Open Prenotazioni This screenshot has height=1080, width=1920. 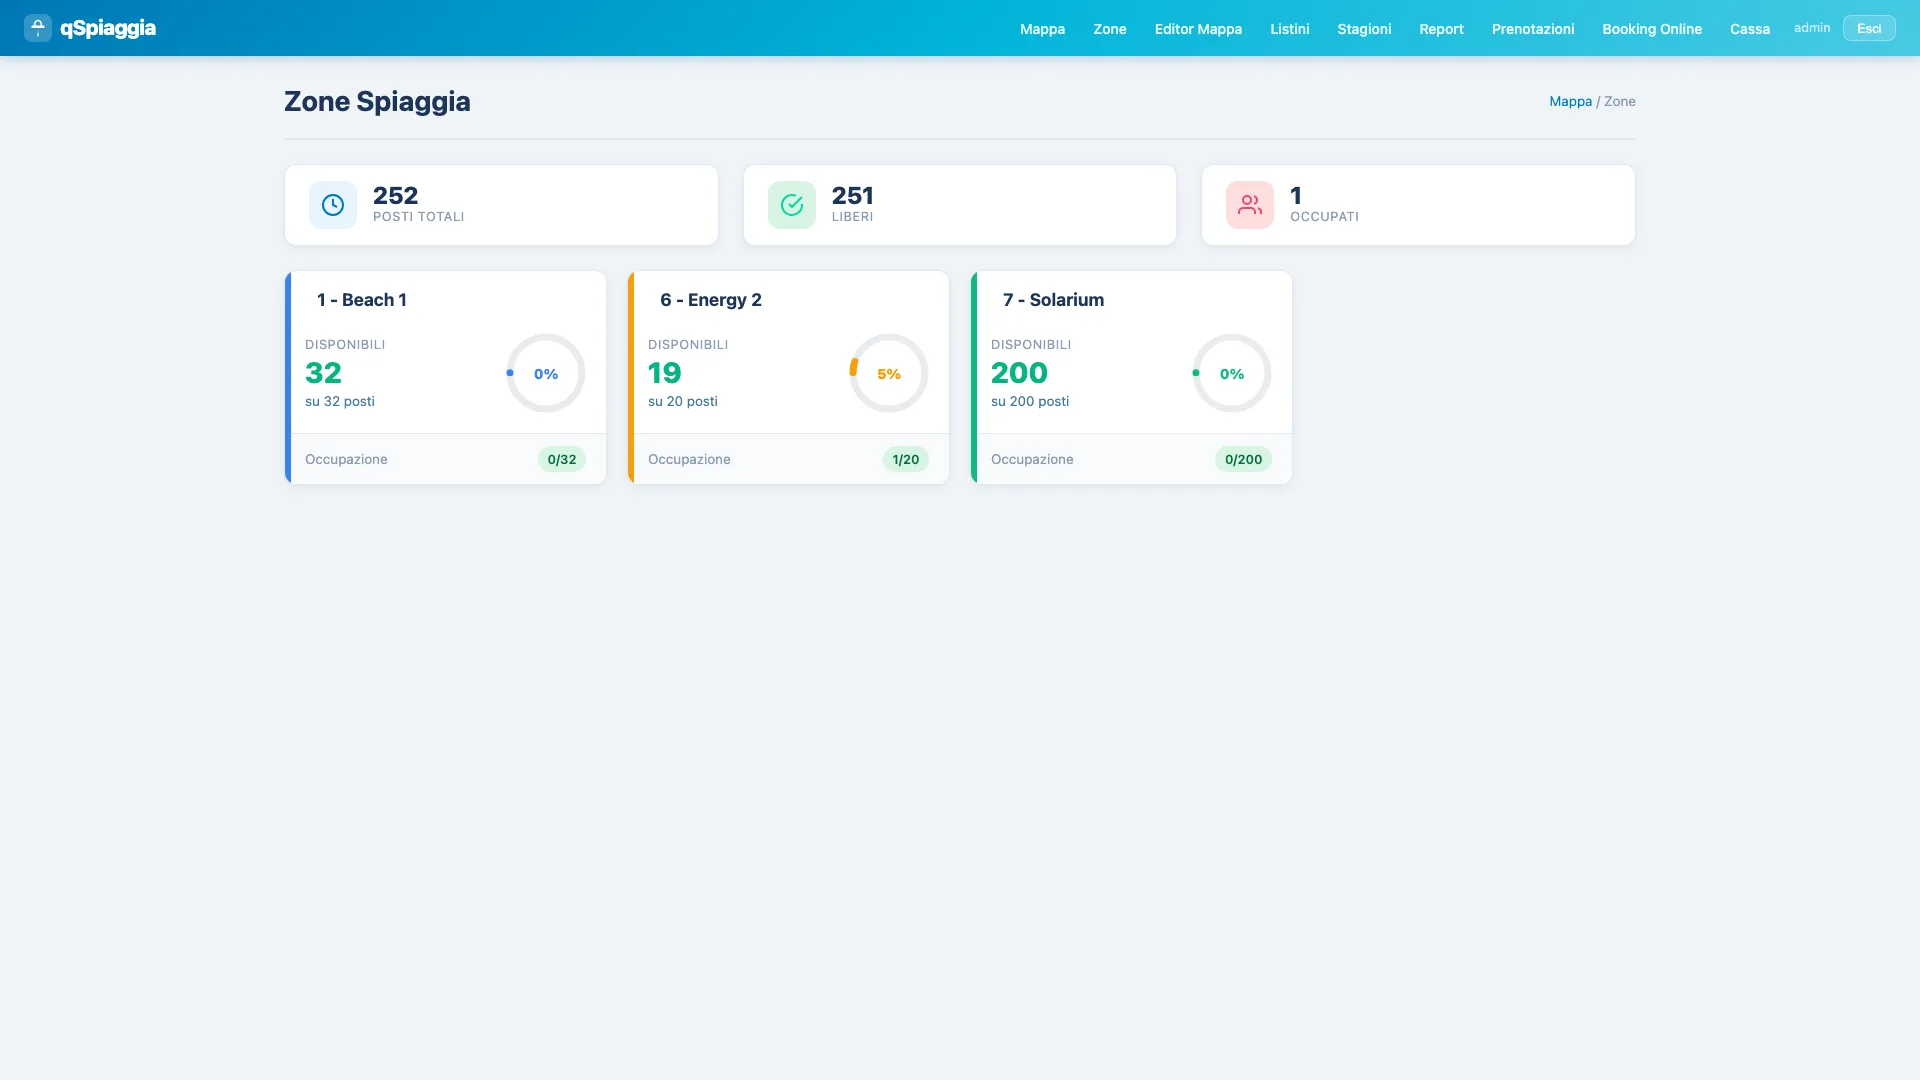point(1533,28)
